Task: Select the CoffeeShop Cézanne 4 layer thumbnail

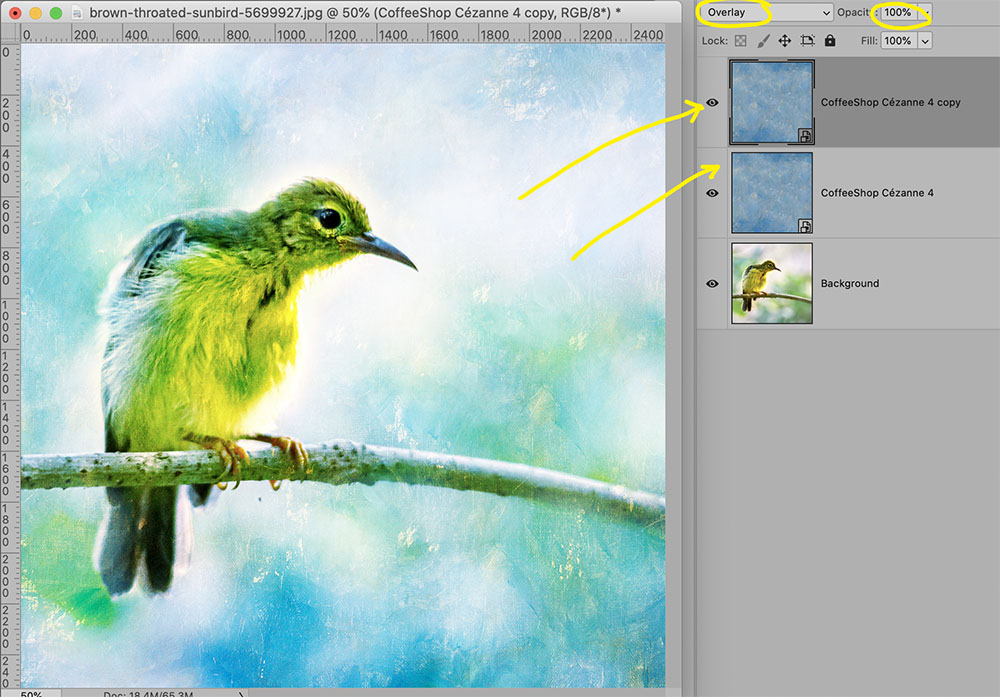Action: coord(772,193)
